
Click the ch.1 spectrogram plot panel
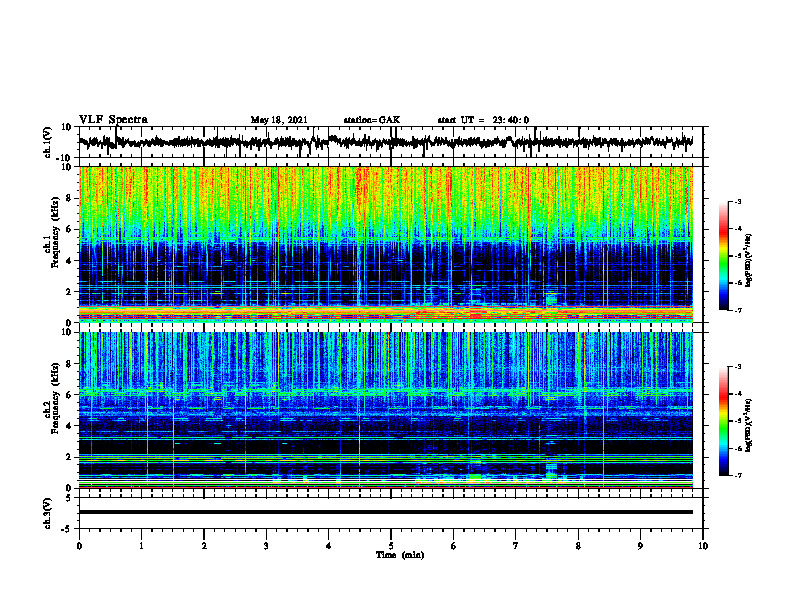[x=385, y=244]
